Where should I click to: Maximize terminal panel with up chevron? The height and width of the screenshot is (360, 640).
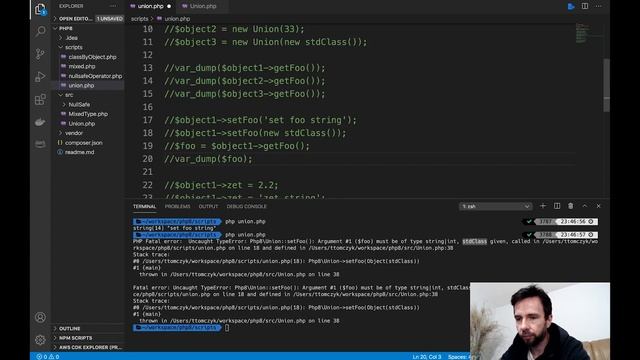coord(584,206)
